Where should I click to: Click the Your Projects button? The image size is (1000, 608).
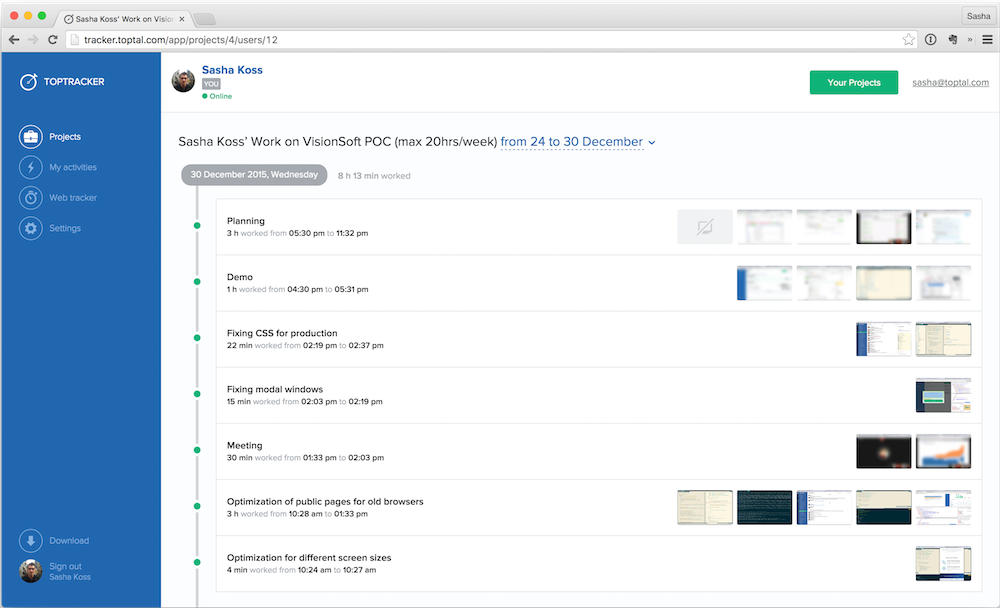[x=854, y=82]
